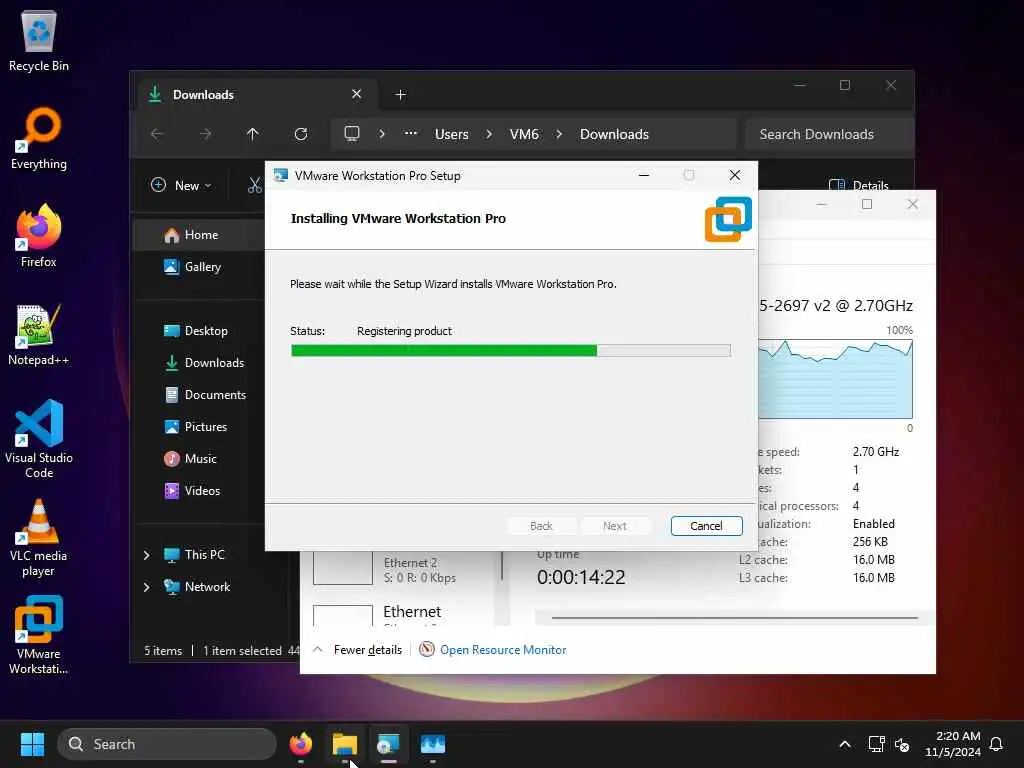Select the Ethernet 2 graph in Task Manager
The height and width of the screenshot is (768, 1024).
343,568
